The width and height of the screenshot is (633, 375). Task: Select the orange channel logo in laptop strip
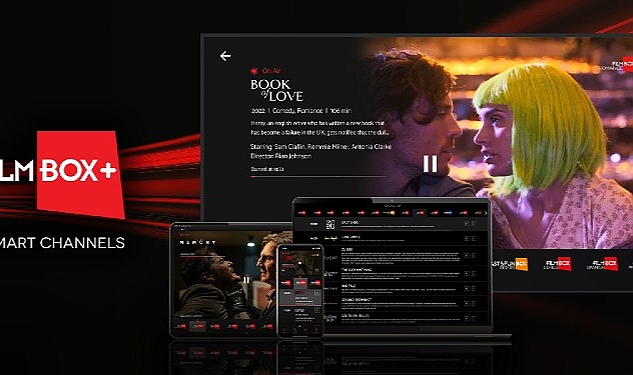(389, 212)
